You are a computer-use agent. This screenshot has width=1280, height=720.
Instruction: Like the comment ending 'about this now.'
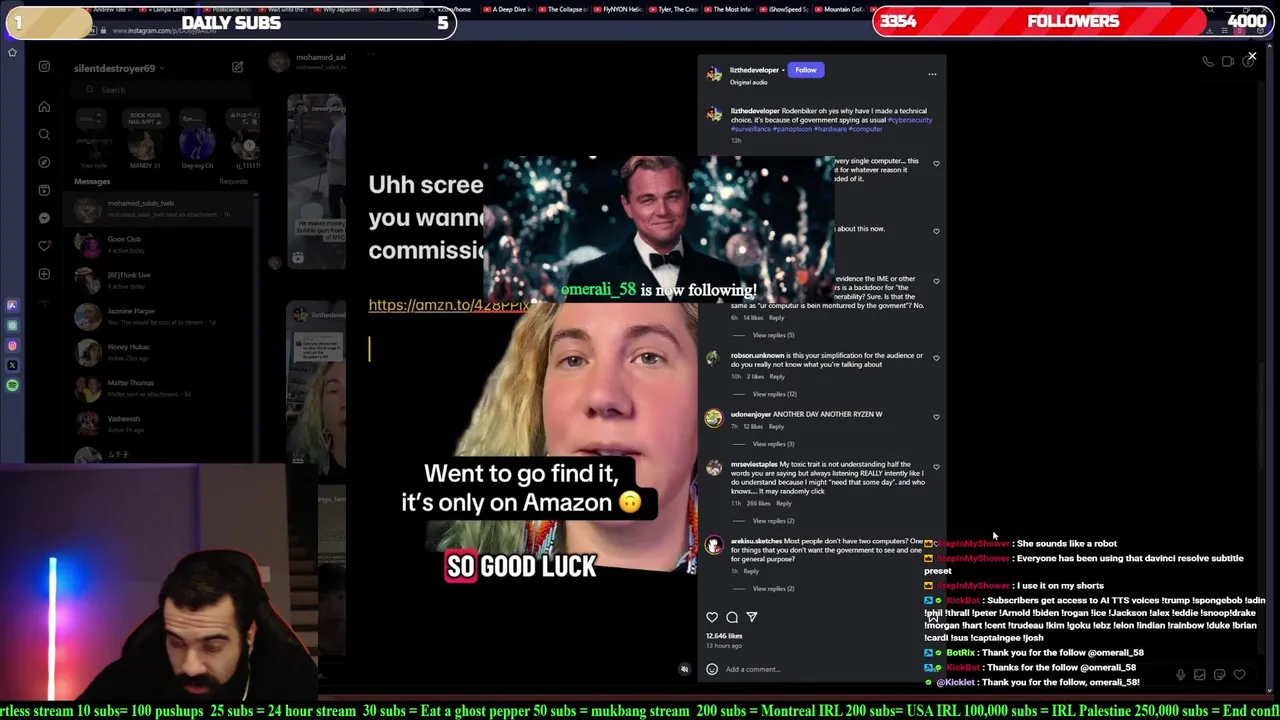tap(936, 231)
